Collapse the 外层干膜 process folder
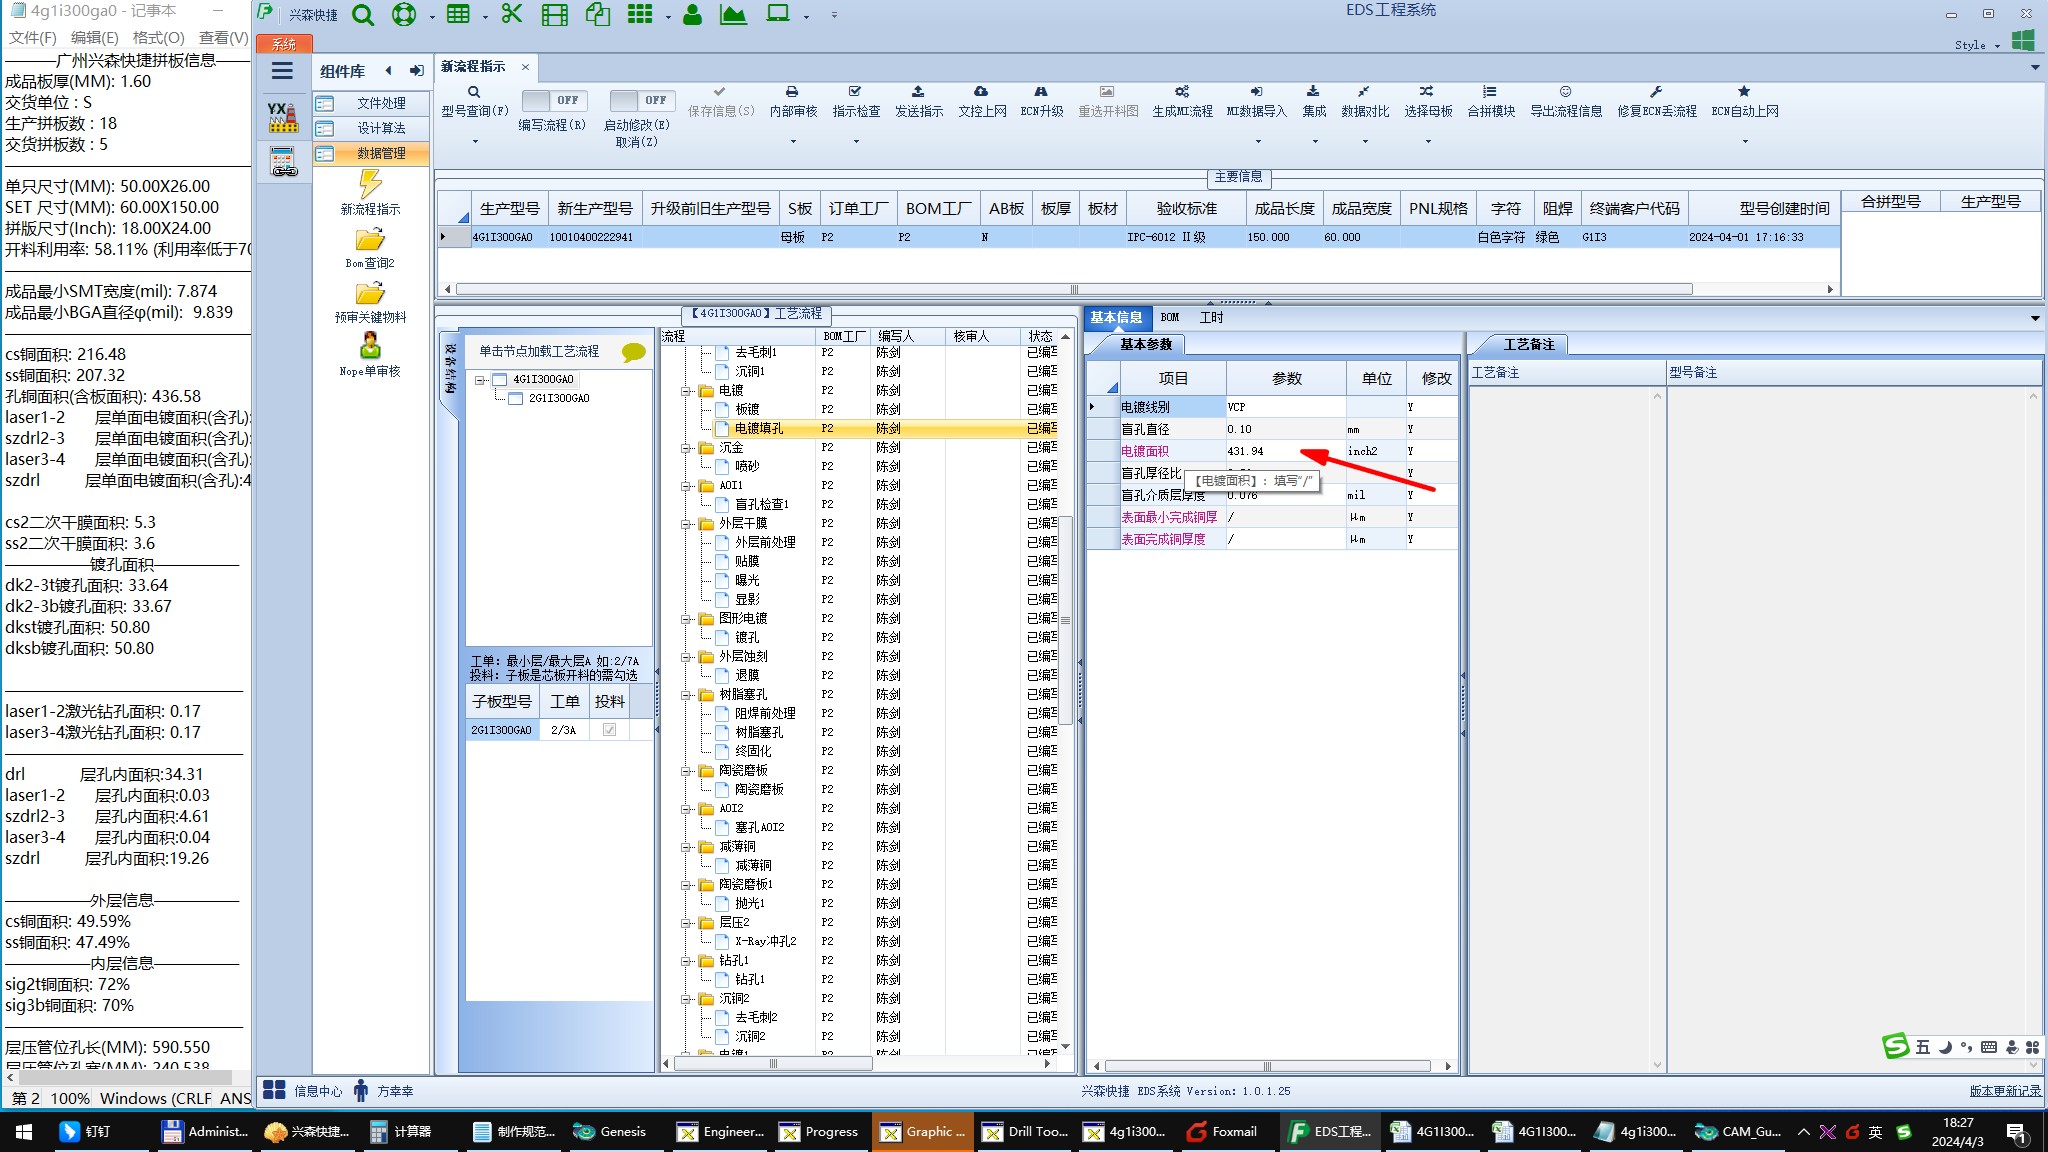 click(x=687, y=524)
